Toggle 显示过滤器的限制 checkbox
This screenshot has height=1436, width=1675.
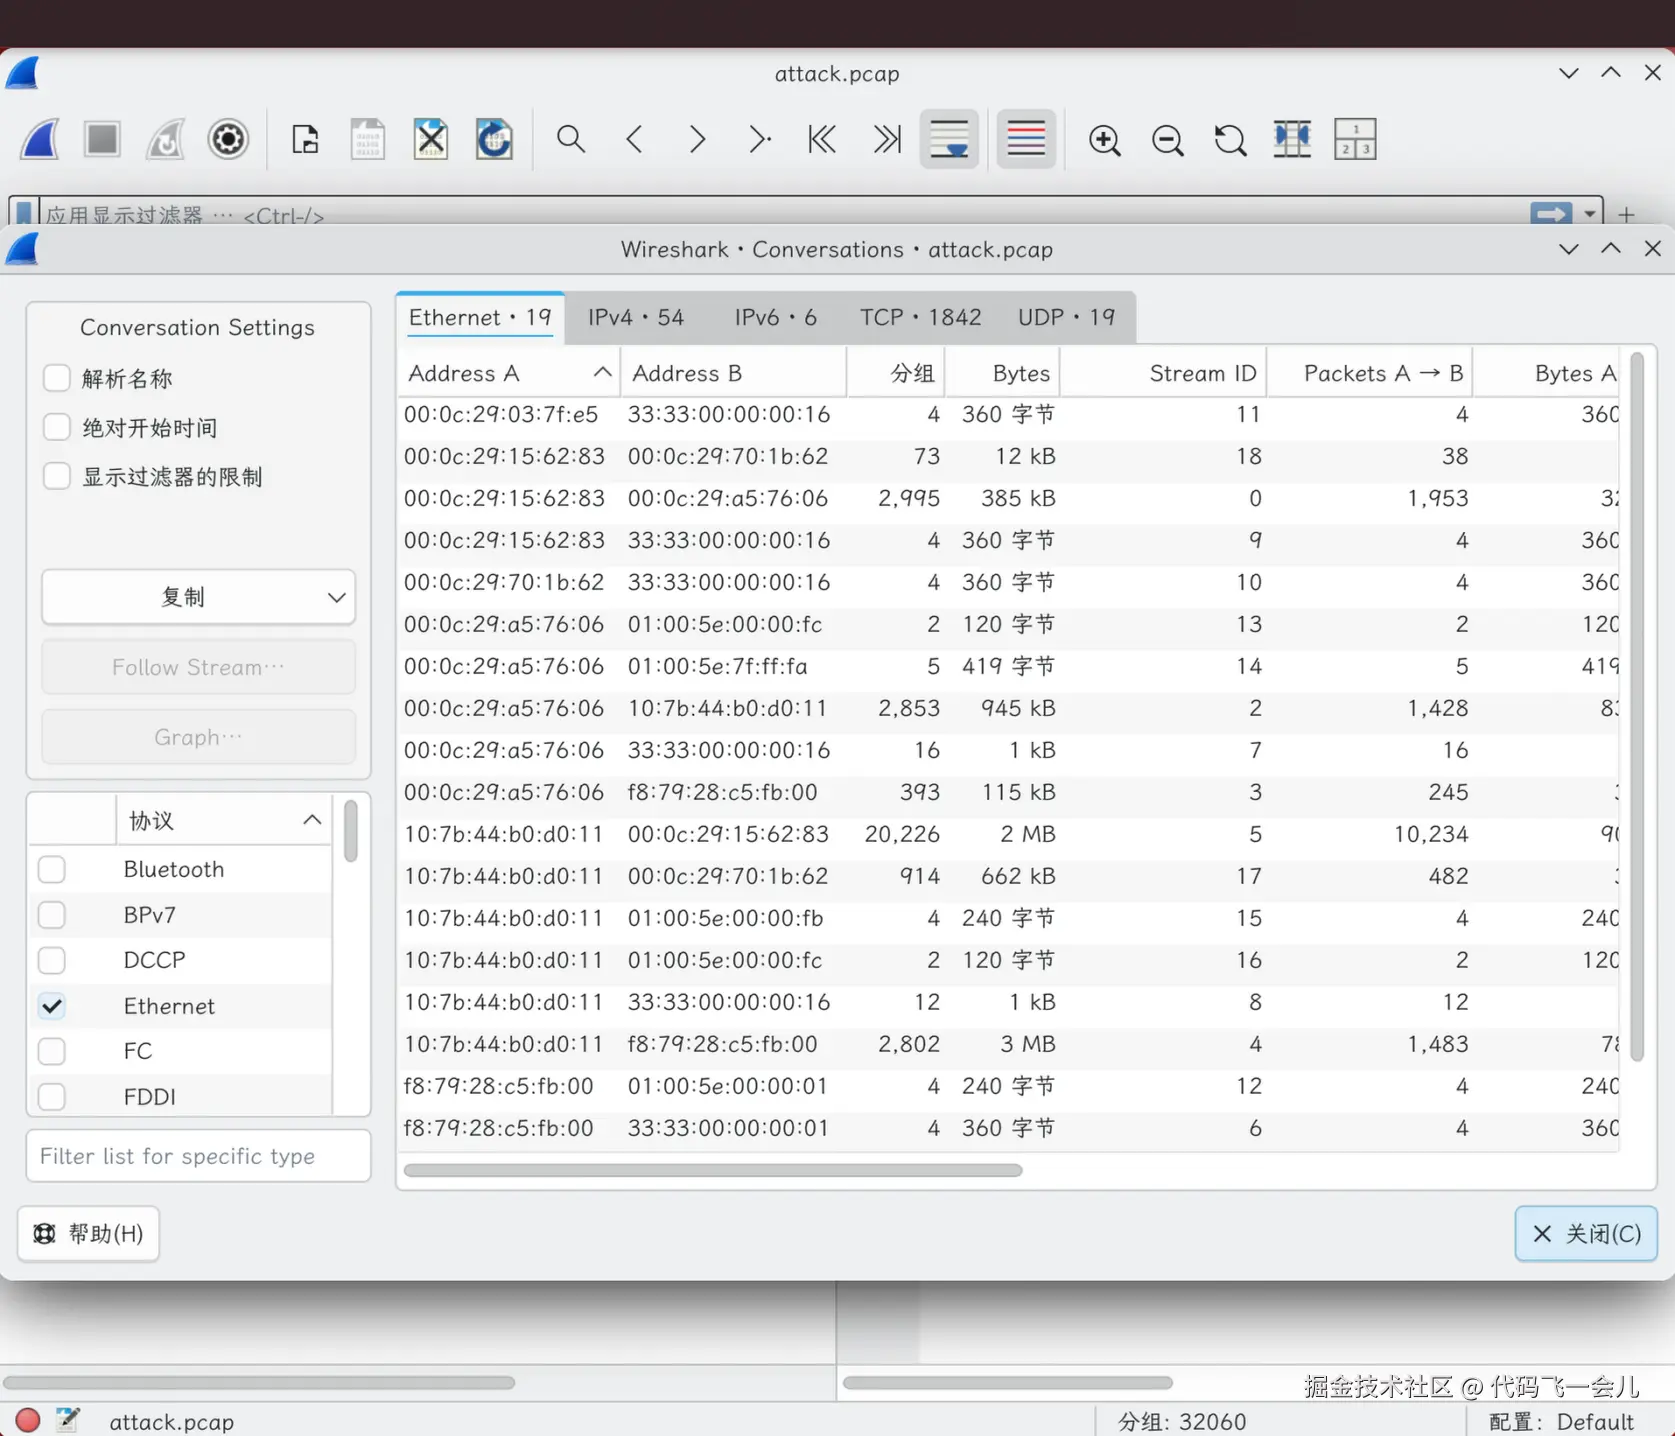click(57, 476)
